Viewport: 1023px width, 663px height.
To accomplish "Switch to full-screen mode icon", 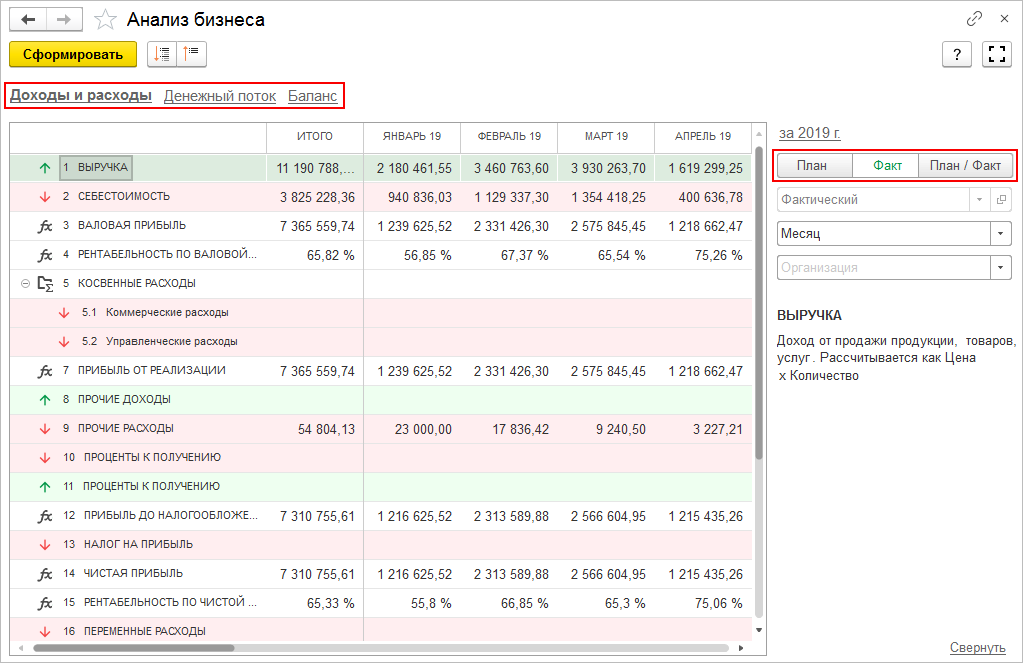I will [x=996, y=54].
